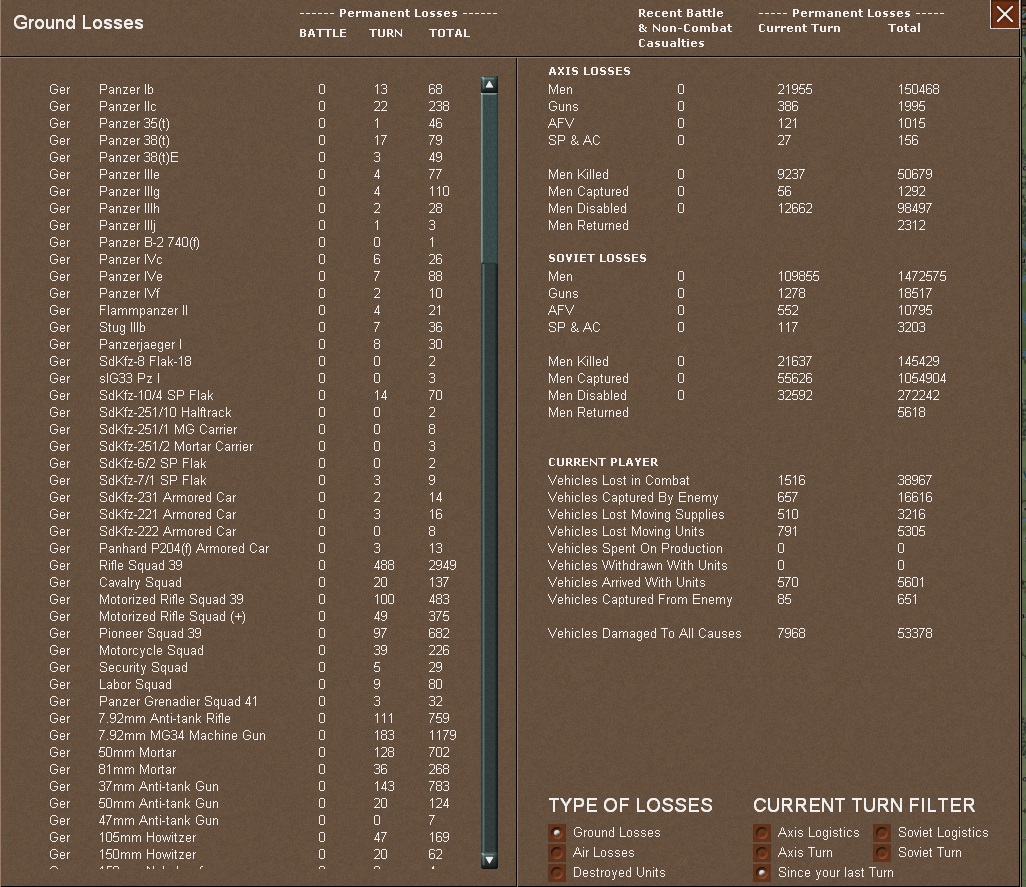
Task: Click the TURN column header
Action: (x=385, y=33)
